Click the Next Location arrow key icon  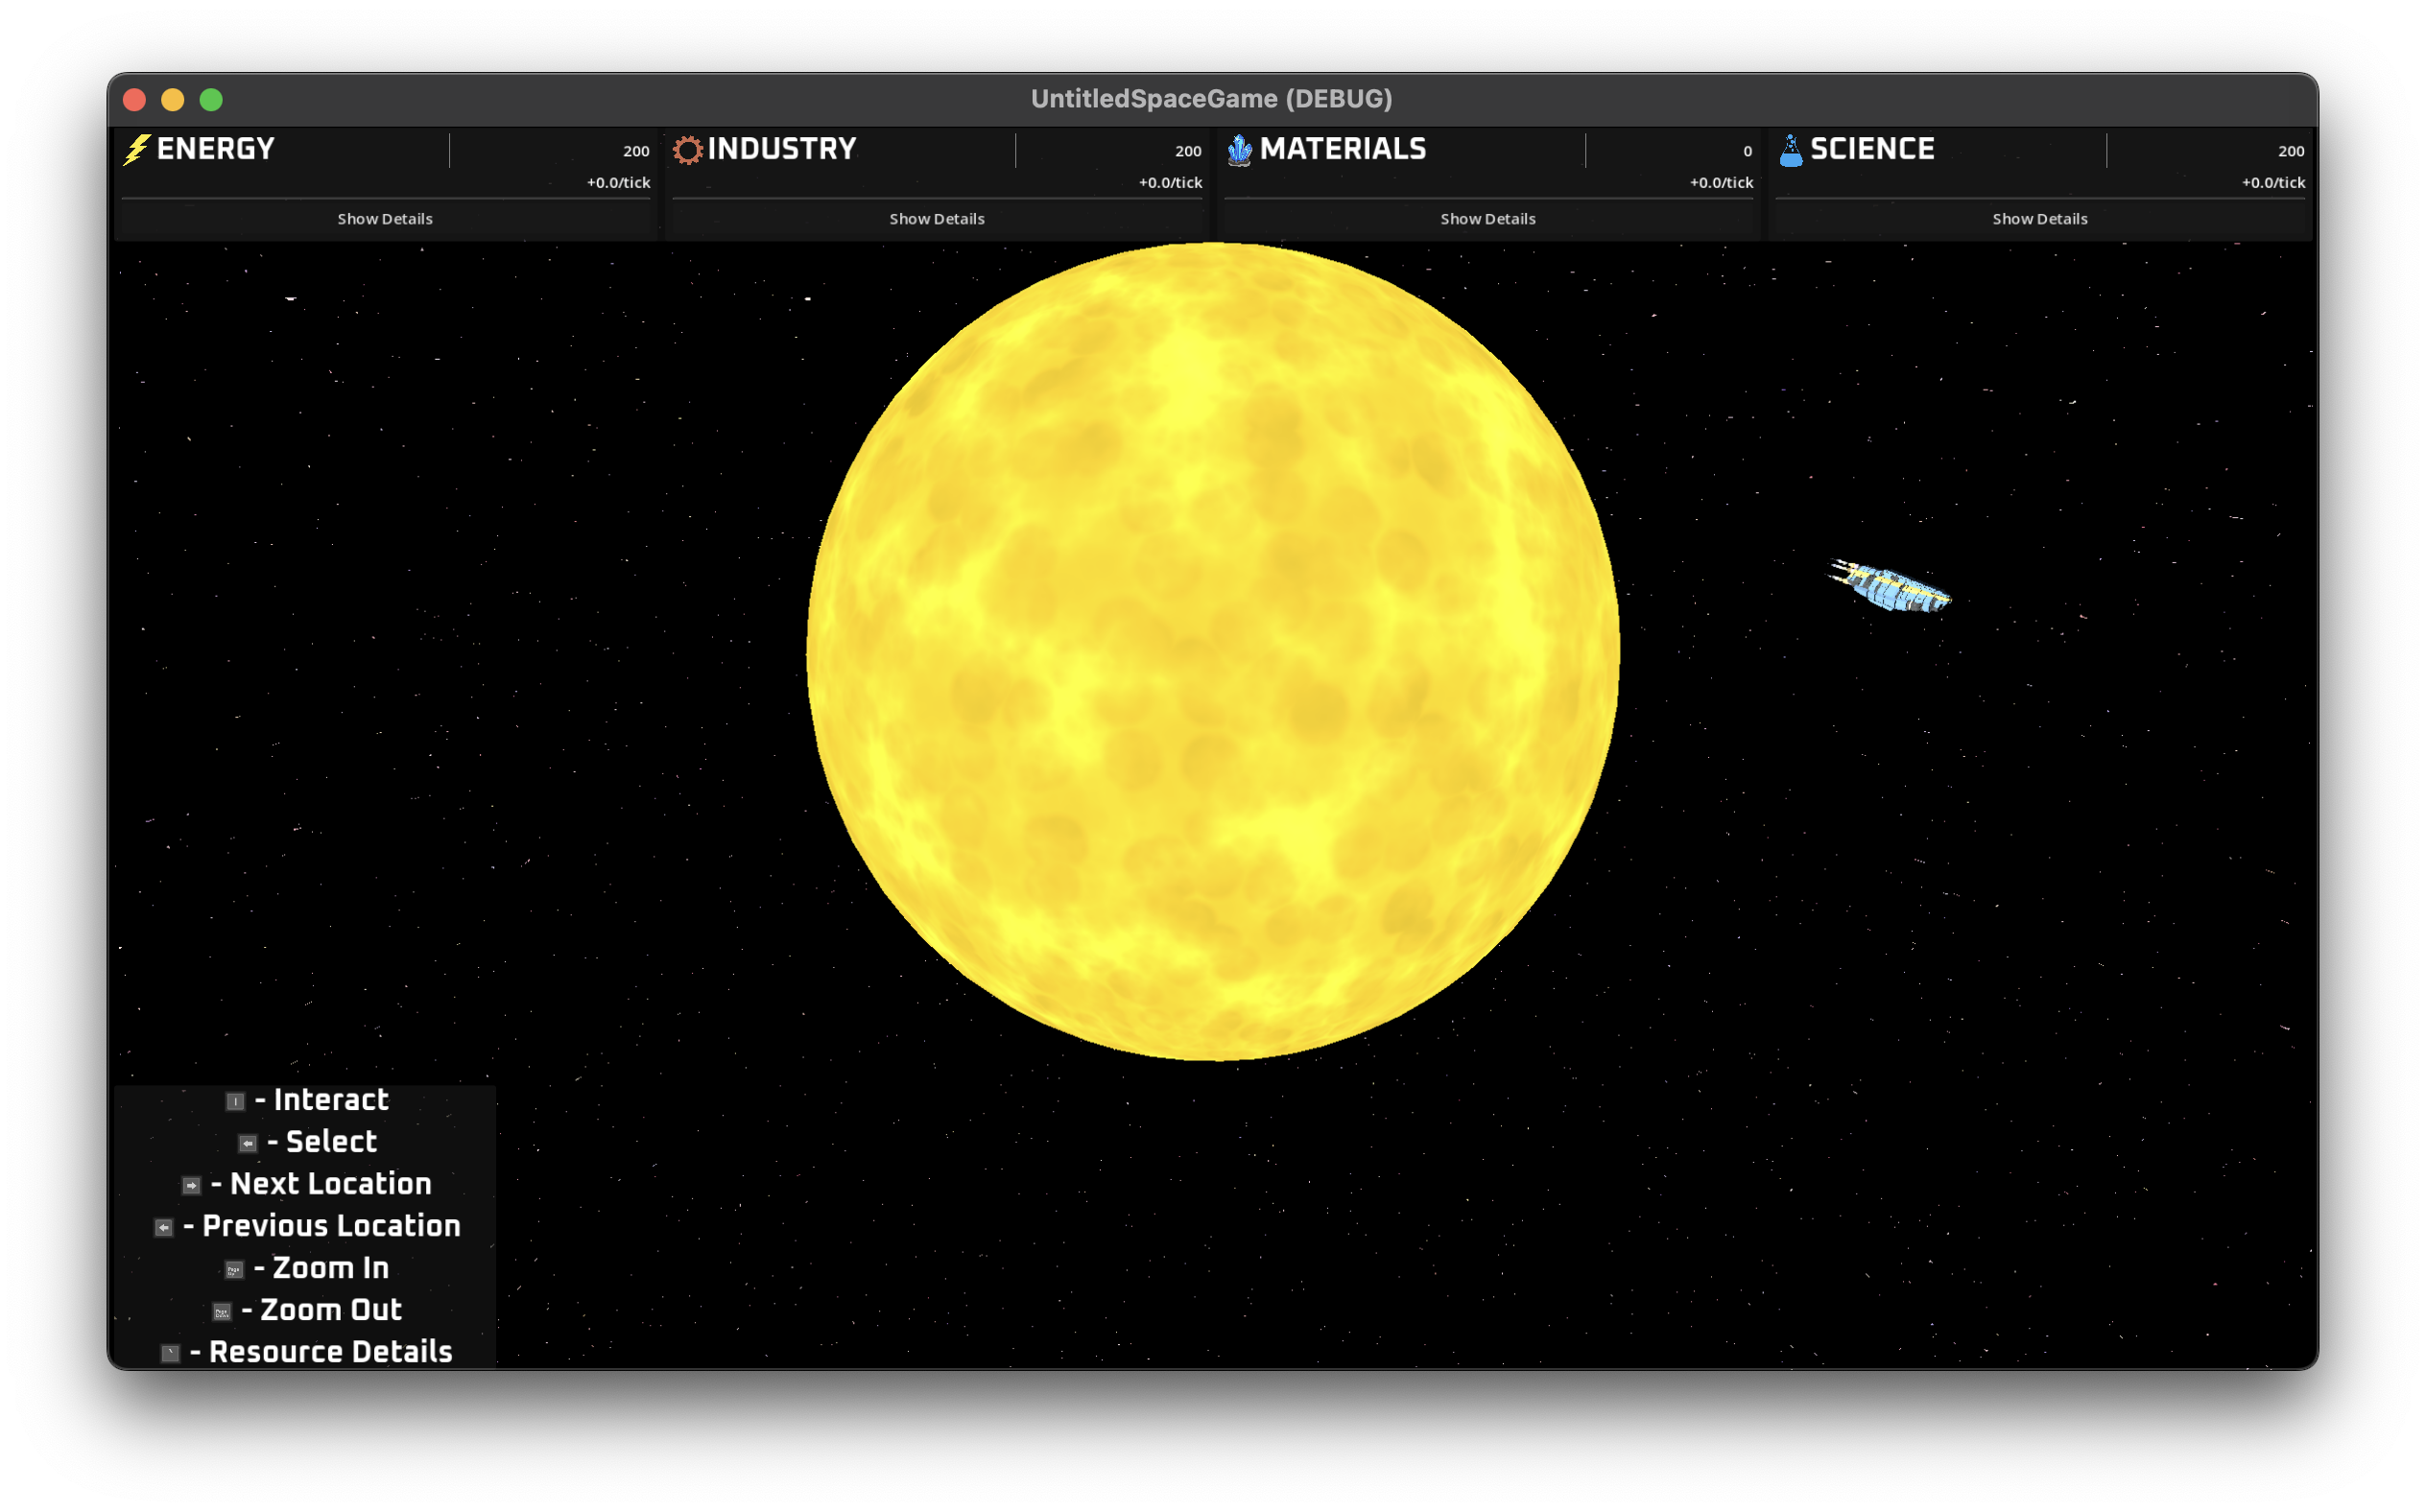[191, 1185]
